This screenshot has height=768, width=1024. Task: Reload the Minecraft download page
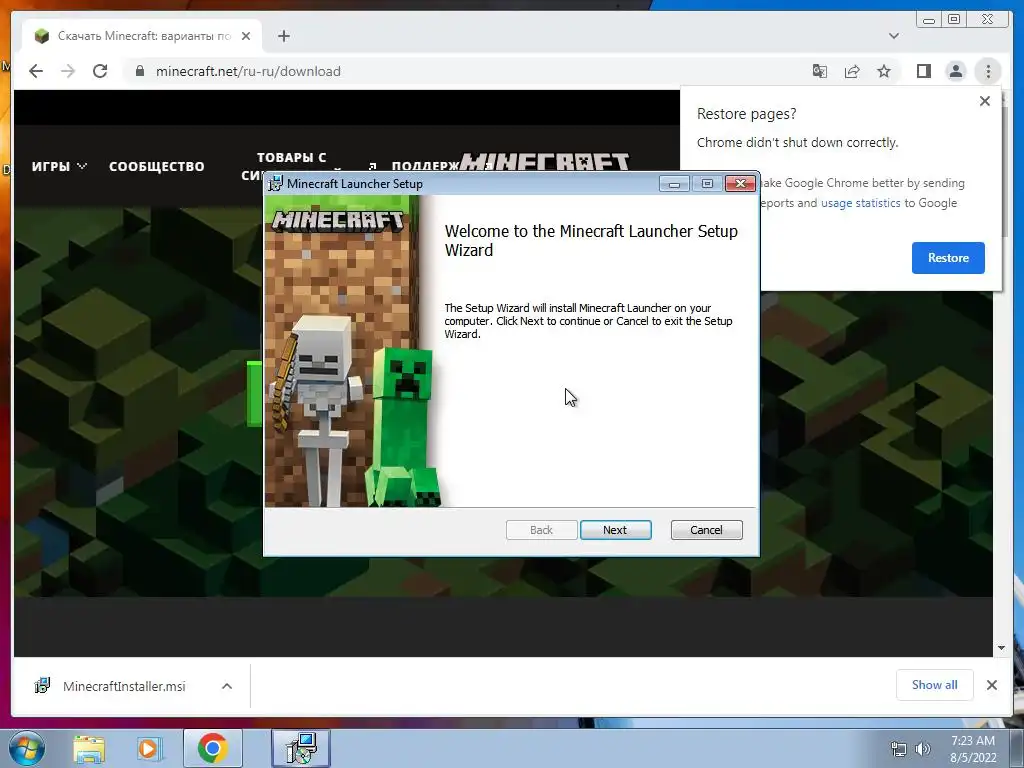point(100,71)
